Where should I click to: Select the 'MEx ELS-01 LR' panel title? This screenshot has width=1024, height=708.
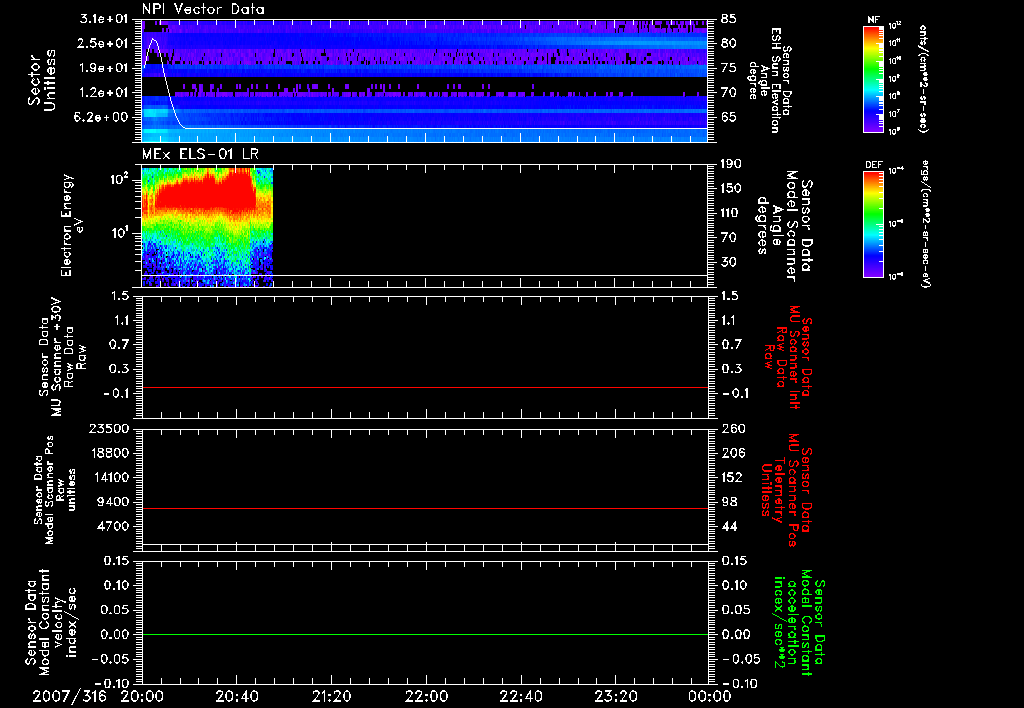tap(200, 154)
